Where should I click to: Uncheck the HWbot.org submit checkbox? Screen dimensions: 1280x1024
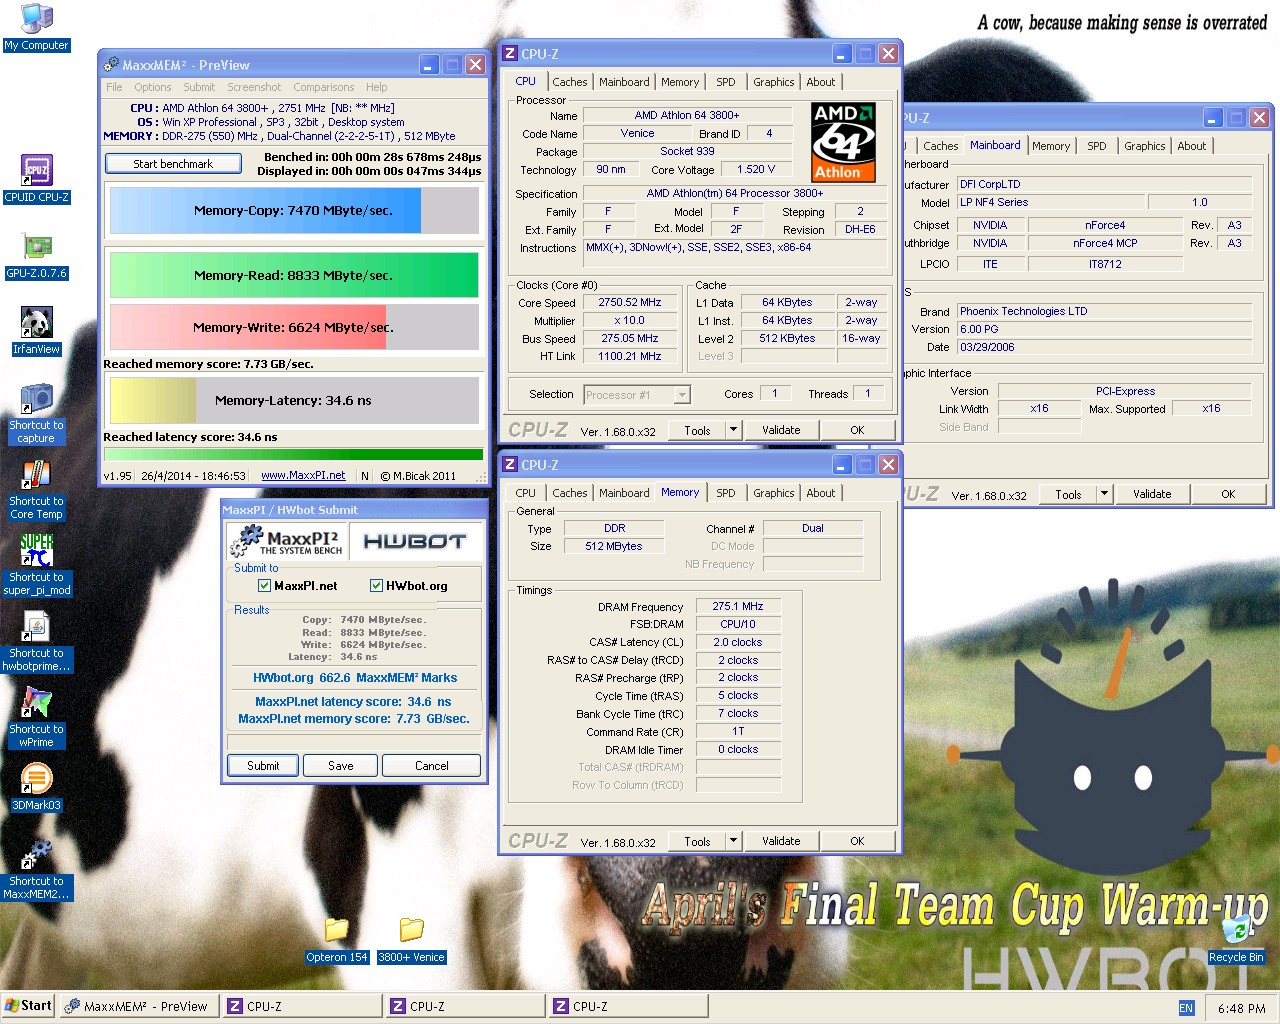(376, 586)
